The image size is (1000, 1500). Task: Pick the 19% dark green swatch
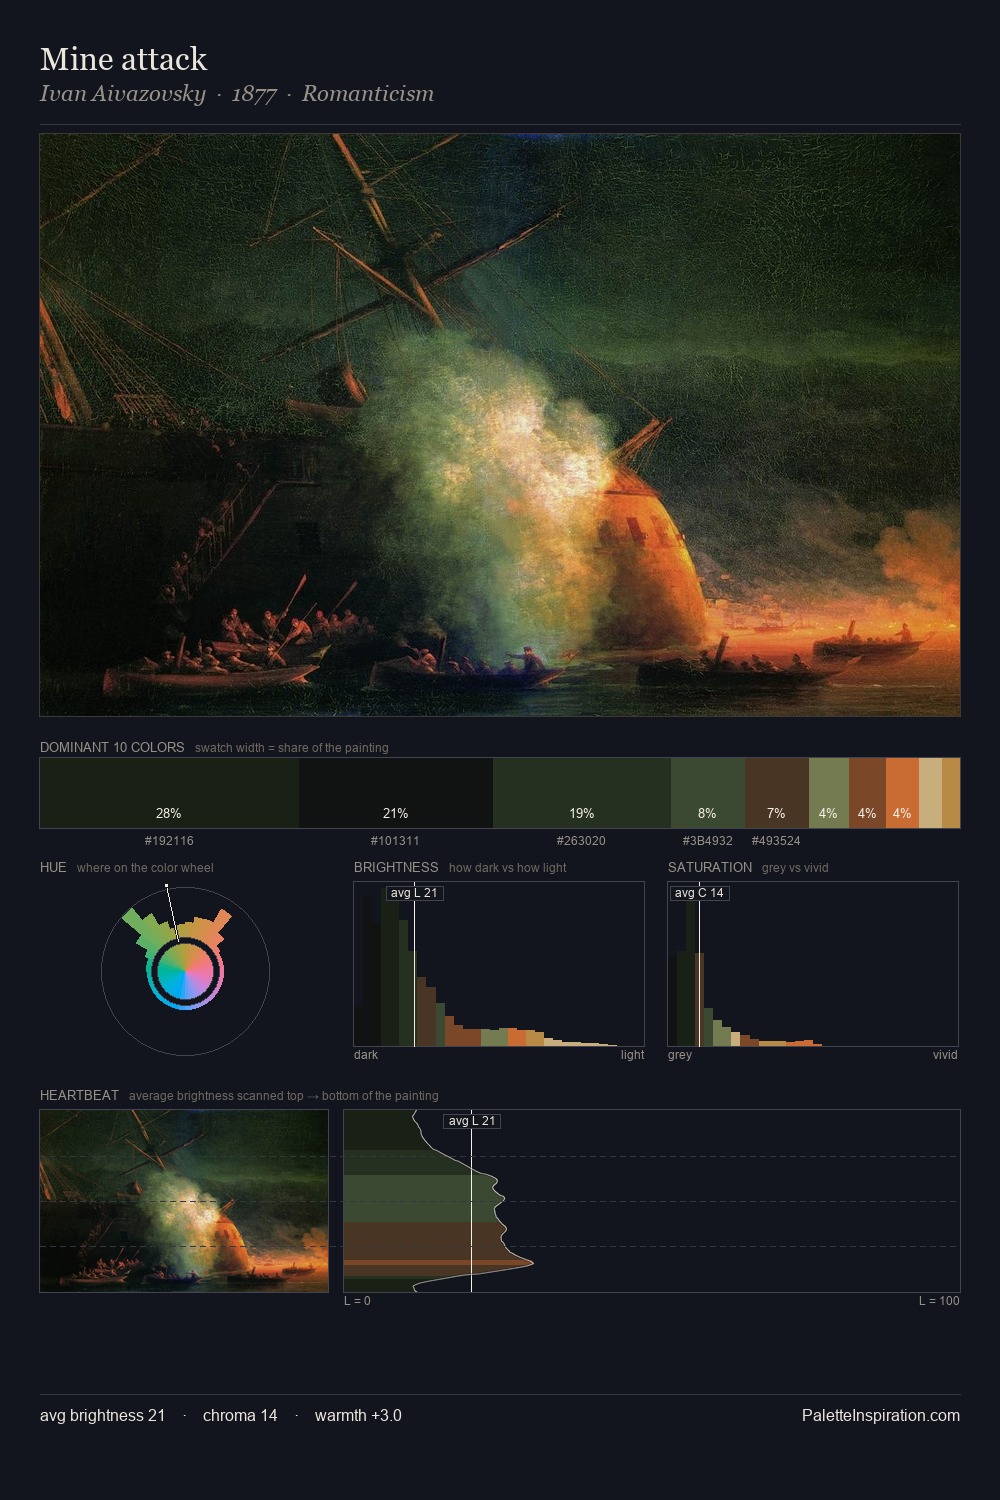(582, 793)
